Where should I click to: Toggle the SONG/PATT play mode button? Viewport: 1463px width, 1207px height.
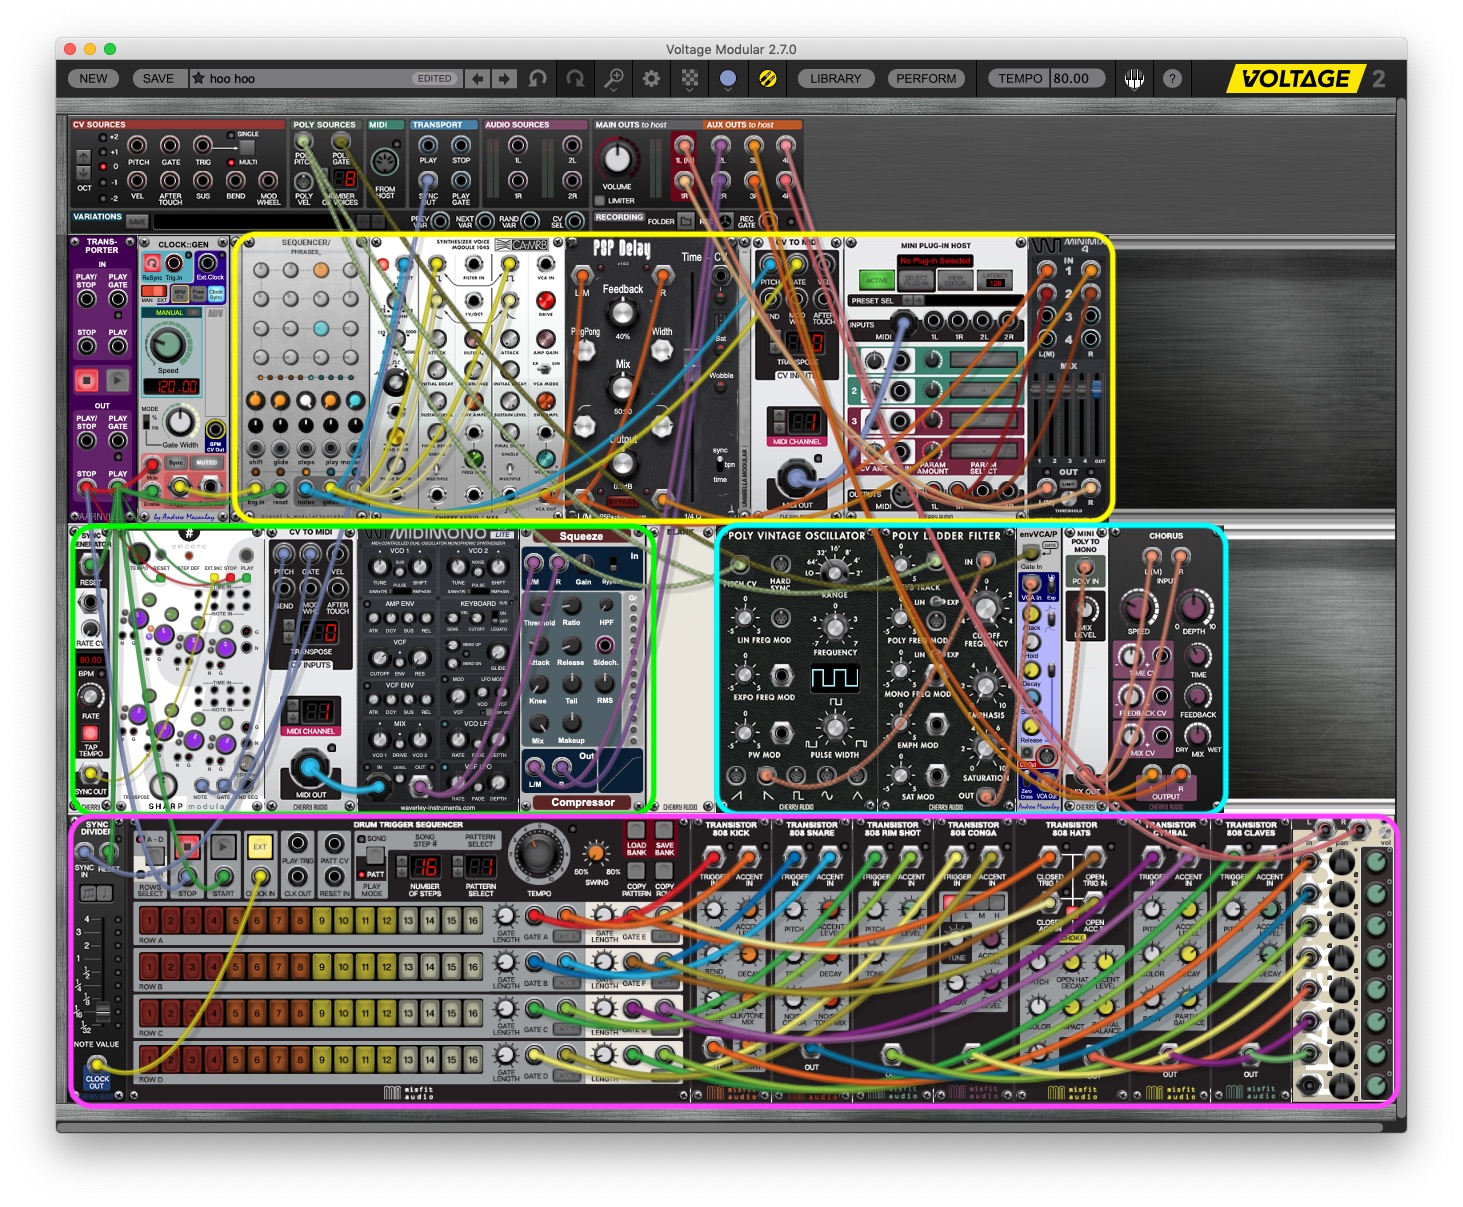pyautogui.click(x=373, y=856)
